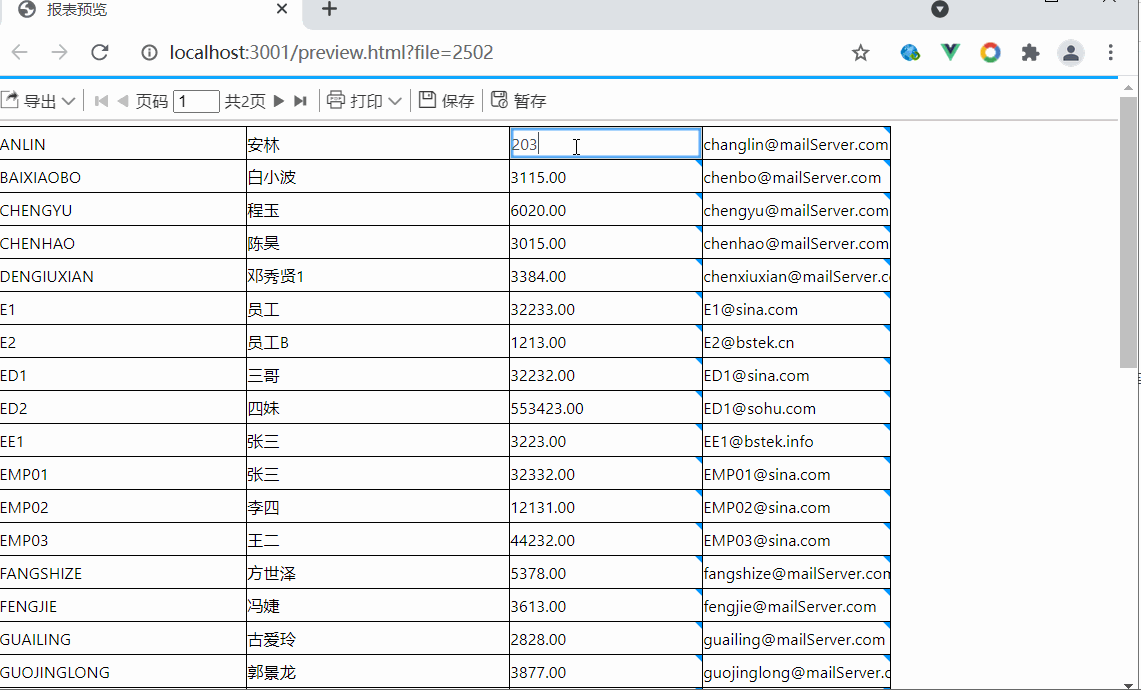This screenshot has height=690, width=1141.
Task: Click the cell with 3384.00
Action: (605, 276)
